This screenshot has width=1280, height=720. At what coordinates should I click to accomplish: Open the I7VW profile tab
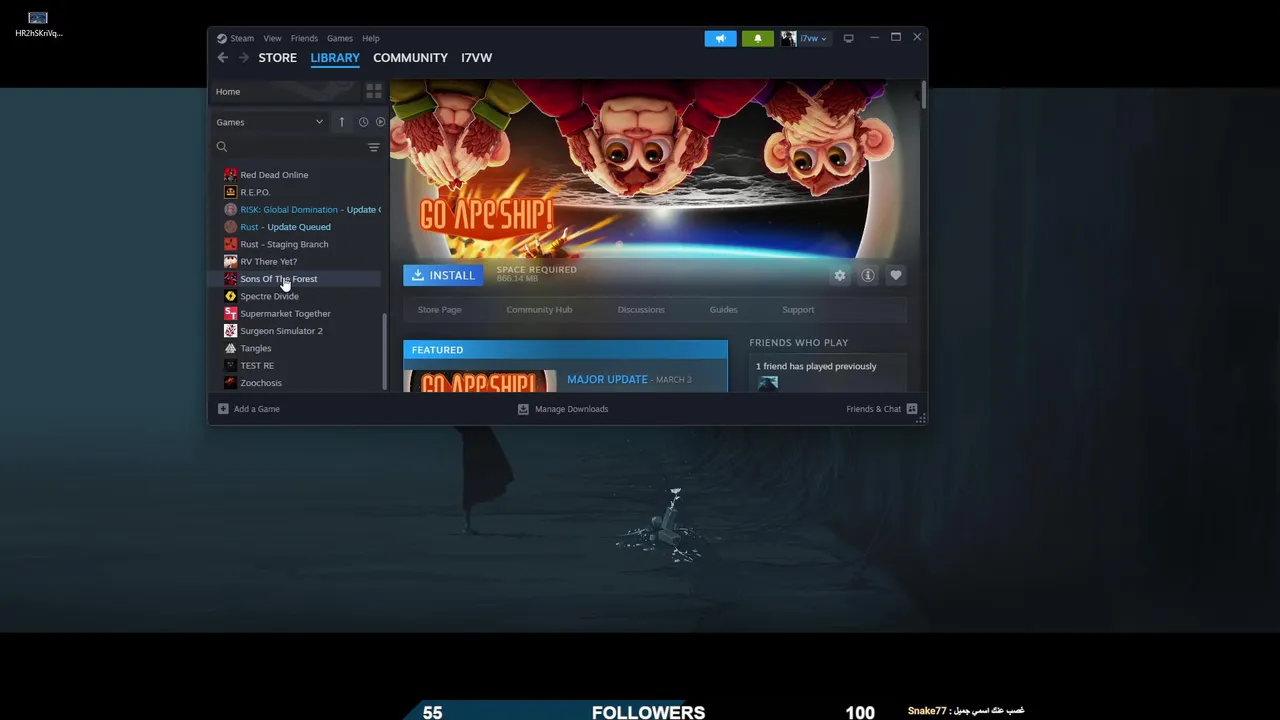coord(476,58)
